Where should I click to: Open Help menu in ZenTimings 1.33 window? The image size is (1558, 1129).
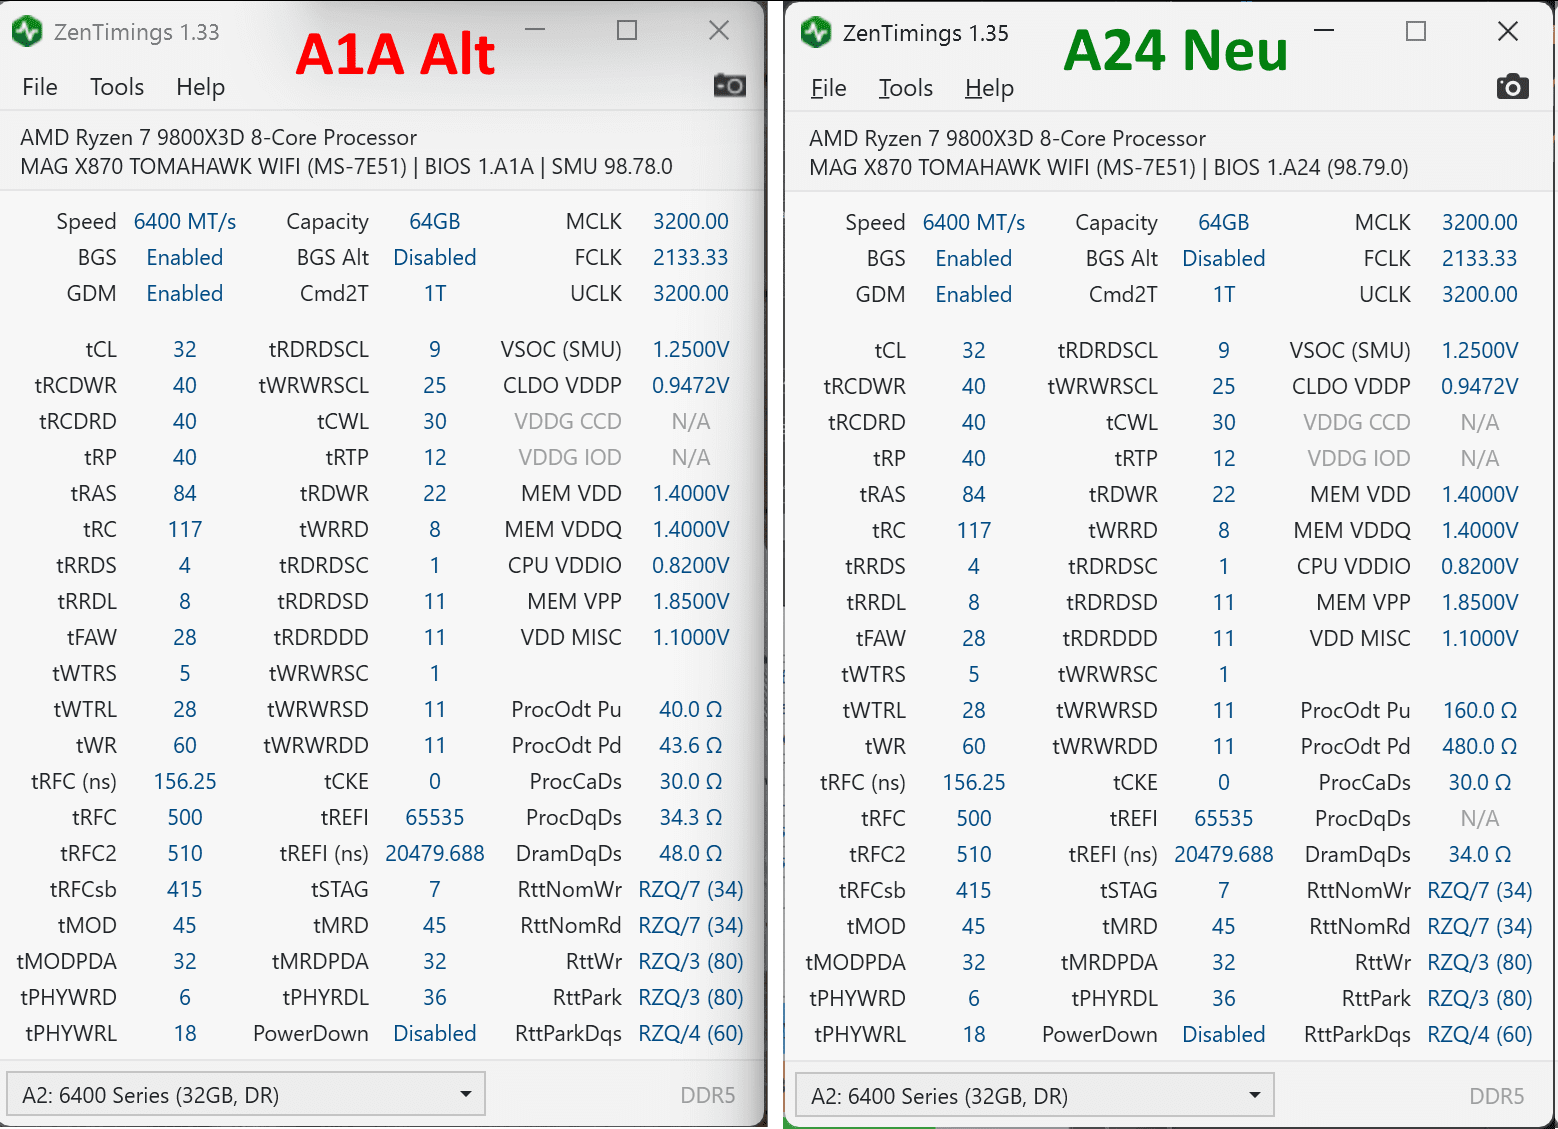click(200, 87)
